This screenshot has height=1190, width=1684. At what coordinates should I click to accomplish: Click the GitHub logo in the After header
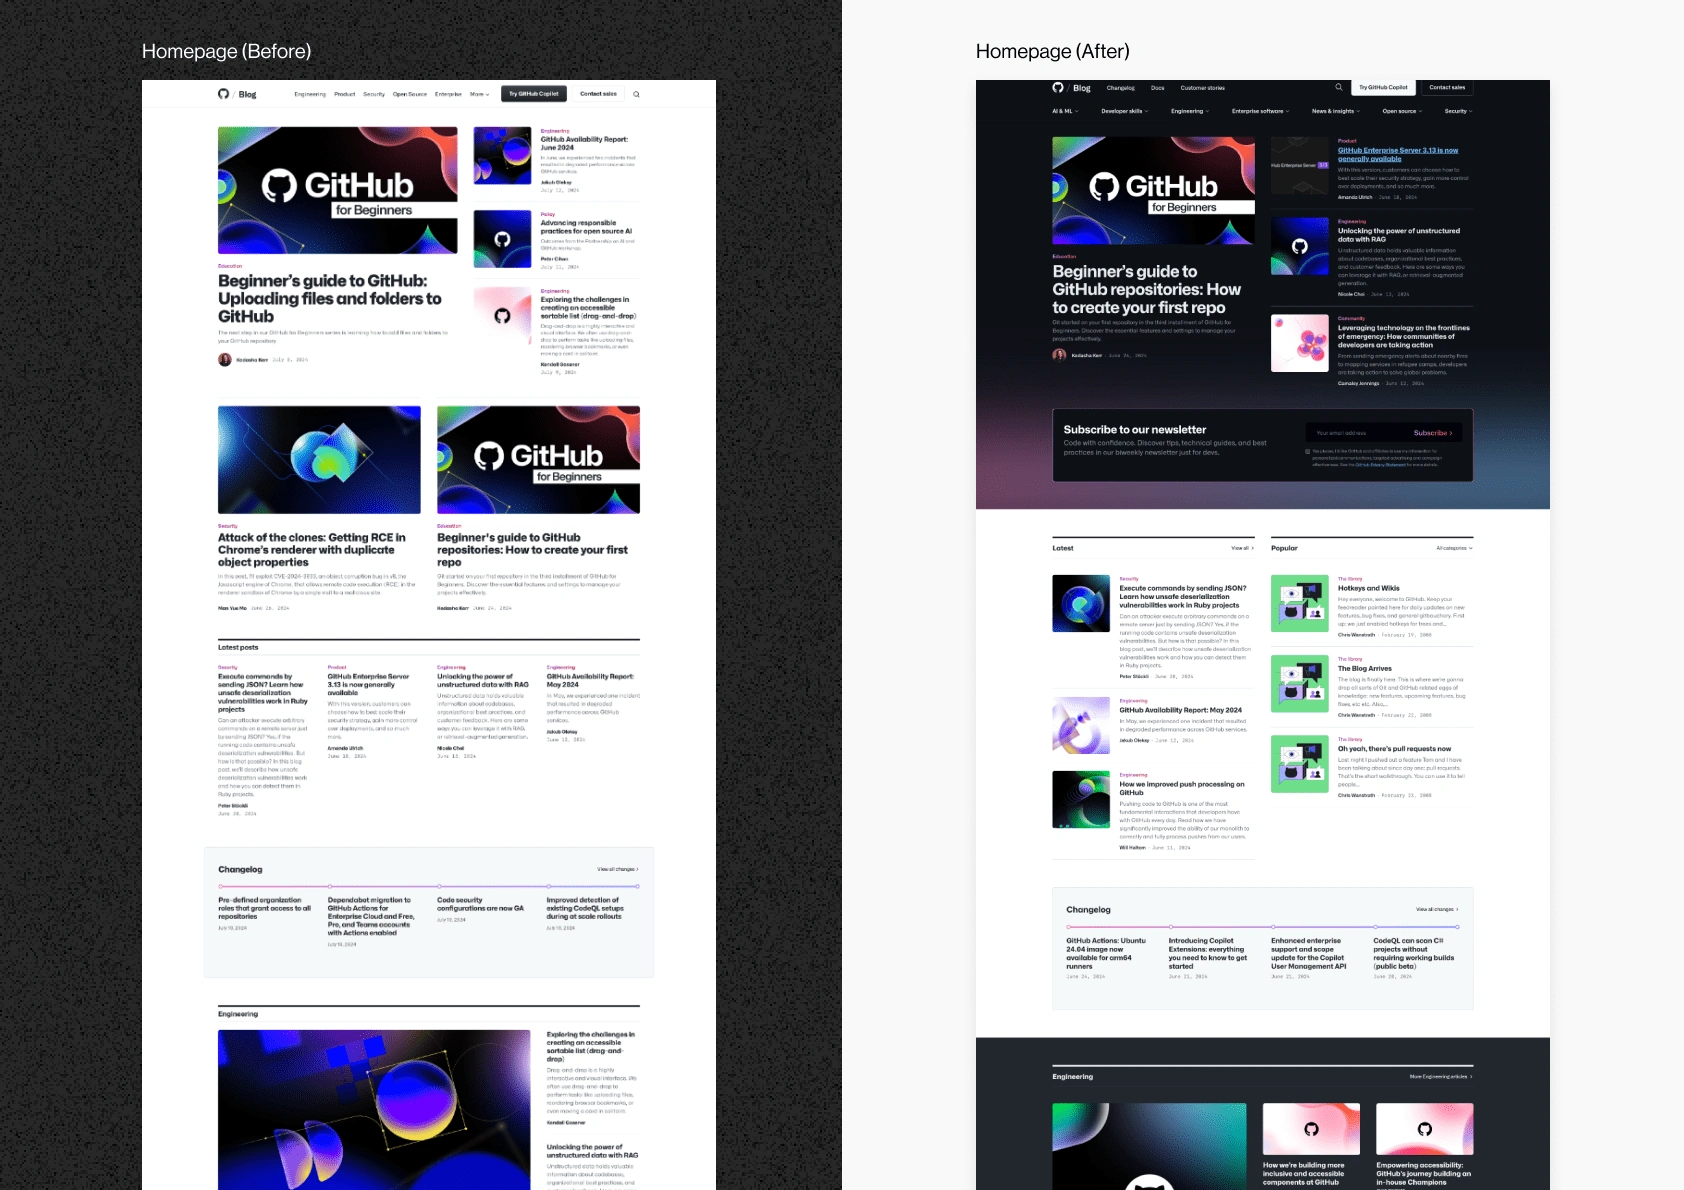[1058, 88]
